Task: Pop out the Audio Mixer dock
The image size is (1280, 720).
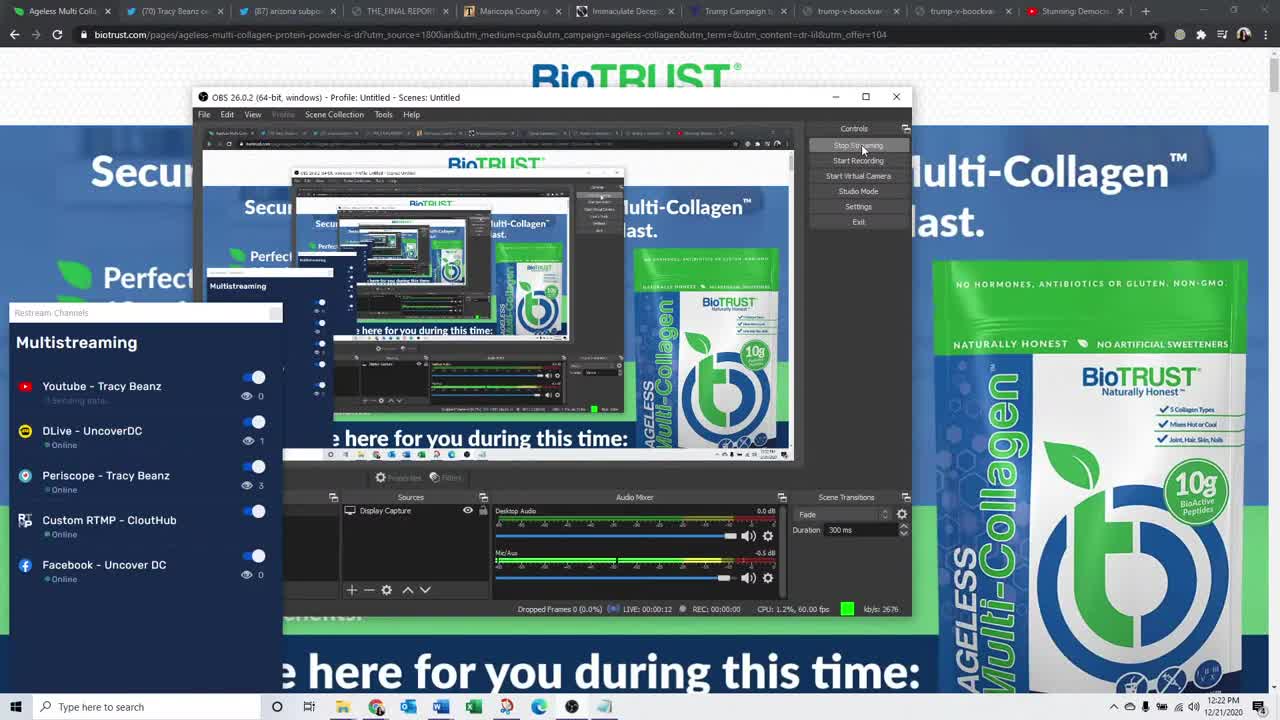Action: (x=782, y=497)
